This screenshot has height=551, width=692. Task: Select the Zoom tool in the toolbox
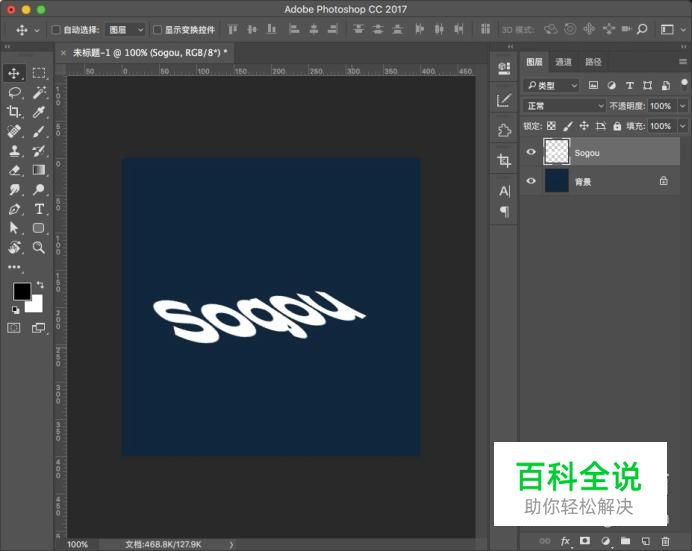(x=39, y=247)
